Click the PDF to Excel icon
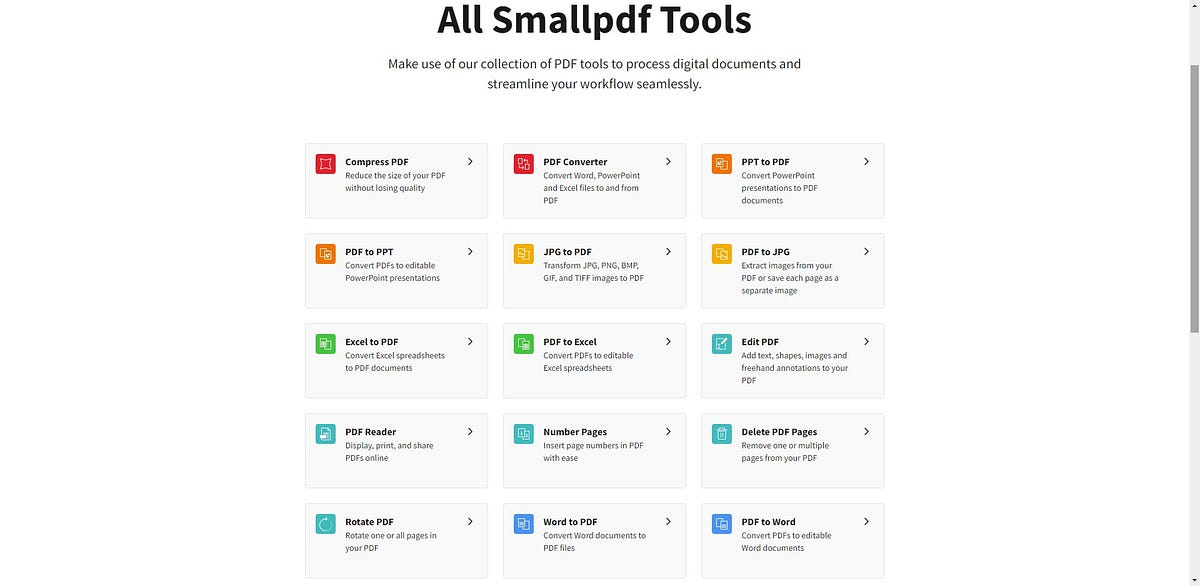 click(524, 344)
